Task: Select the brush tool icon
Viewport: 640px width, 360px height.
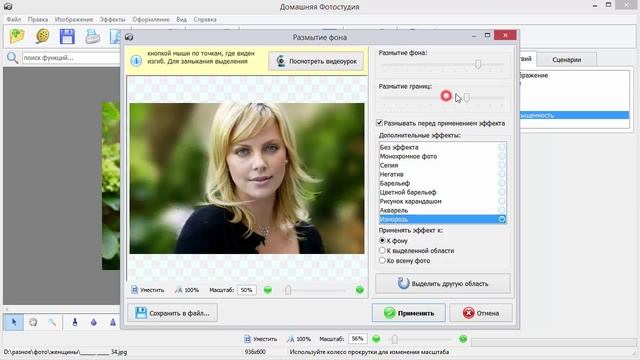Action: point(75,322)
